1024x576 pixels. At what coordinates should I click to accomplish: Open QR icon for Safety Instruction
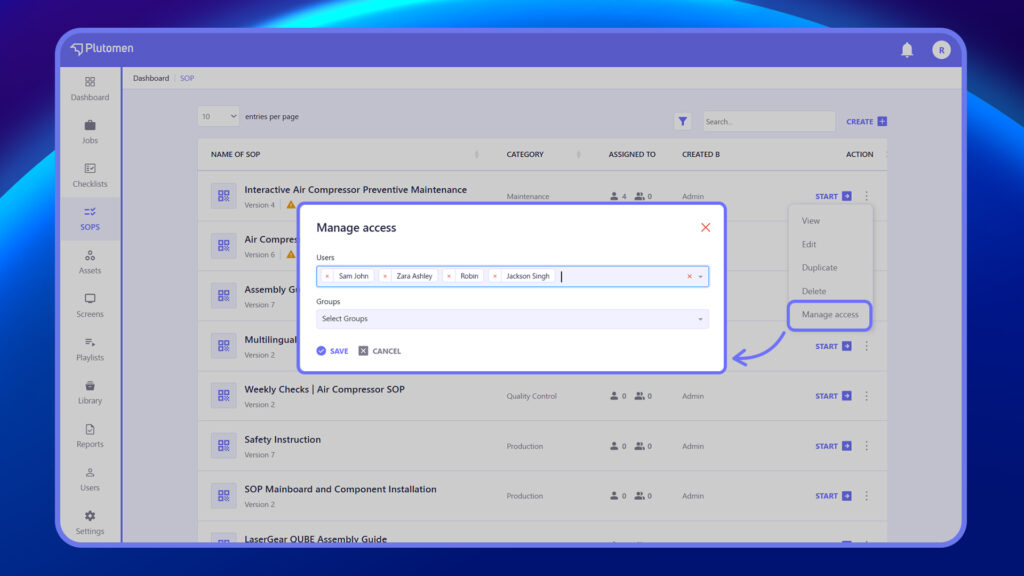tap(223, 445)
